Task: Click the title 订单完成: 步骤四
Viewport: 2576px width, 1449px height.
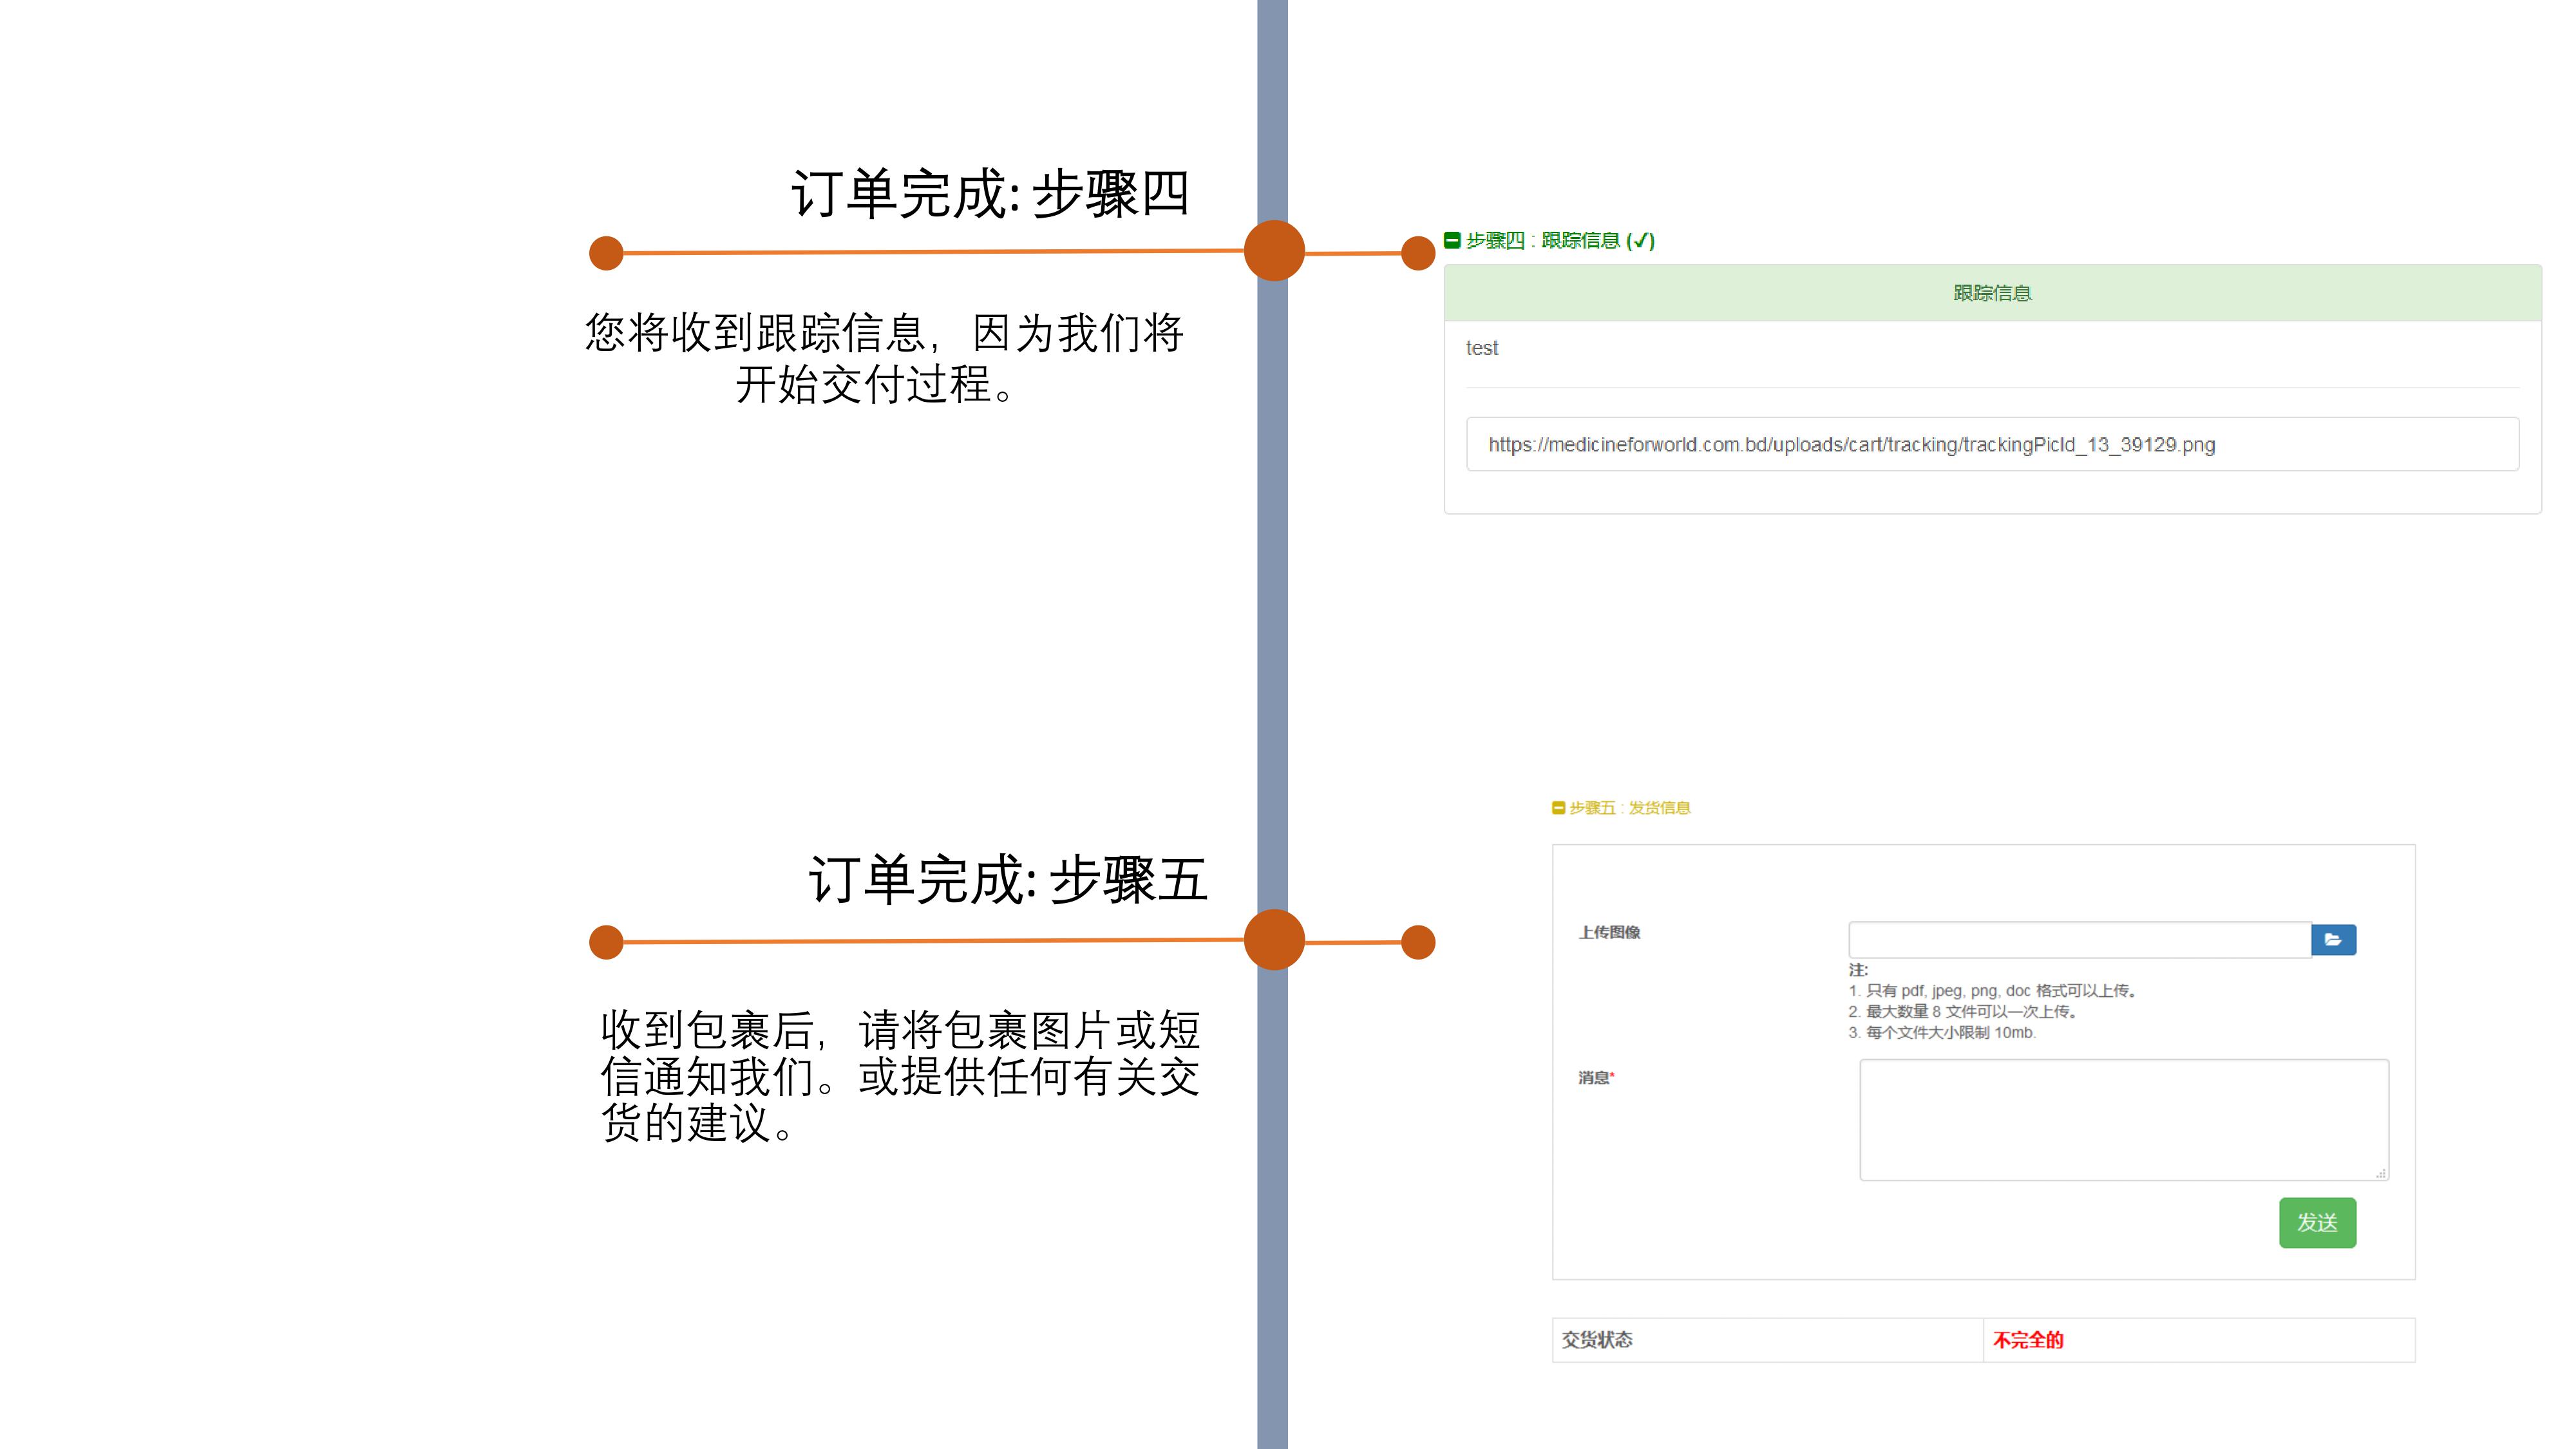Action: [990, 193]
